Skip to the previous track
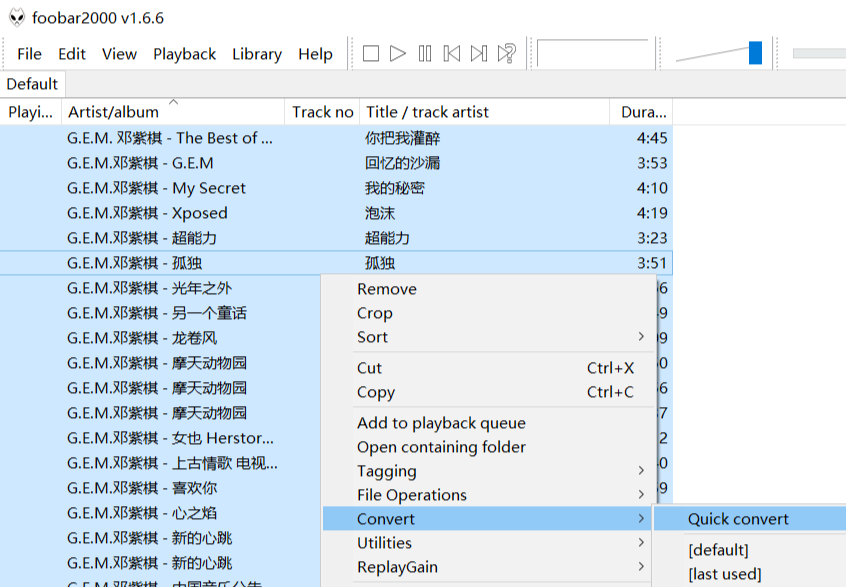846x587 pixels. pyautogui.click(x=452, y=55)
